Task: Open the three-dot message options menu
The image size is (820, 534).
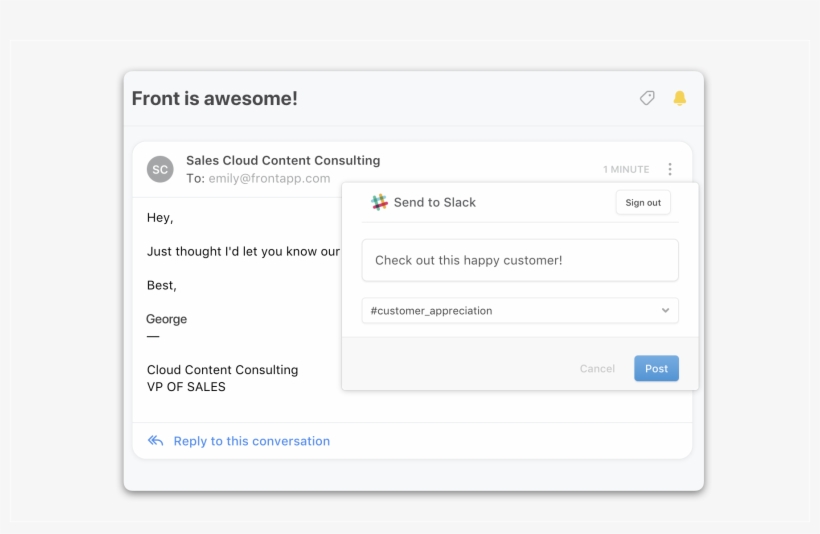Action: point(670,169)
